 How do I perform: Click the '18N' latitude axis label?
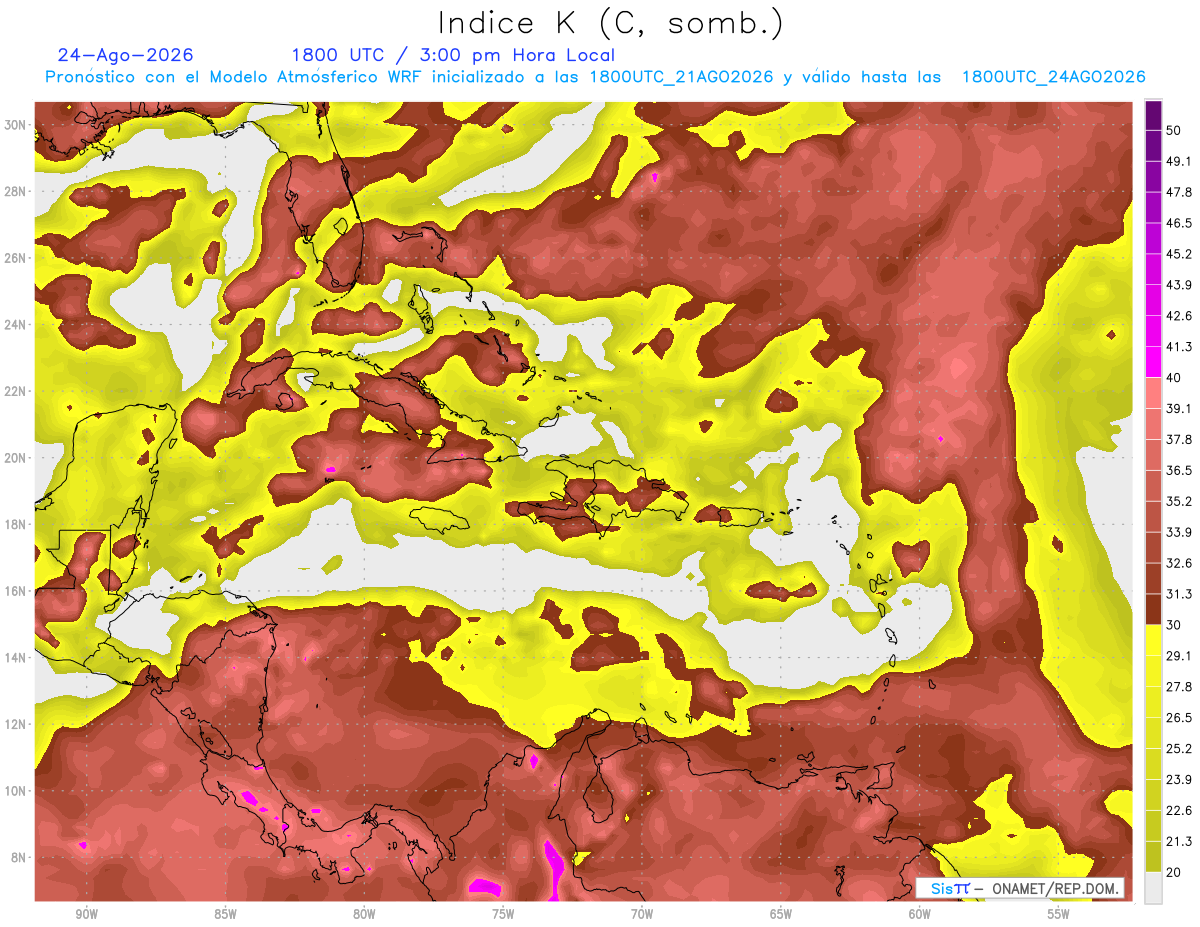pyautogui.click(x=15, y=524)
